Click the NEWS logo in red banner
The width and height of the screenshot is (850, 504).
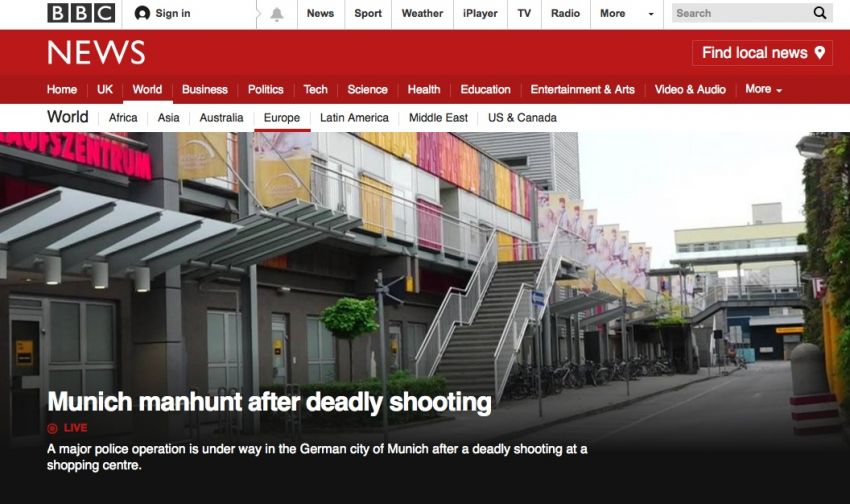pyautogui.click(x=96, y=53)
